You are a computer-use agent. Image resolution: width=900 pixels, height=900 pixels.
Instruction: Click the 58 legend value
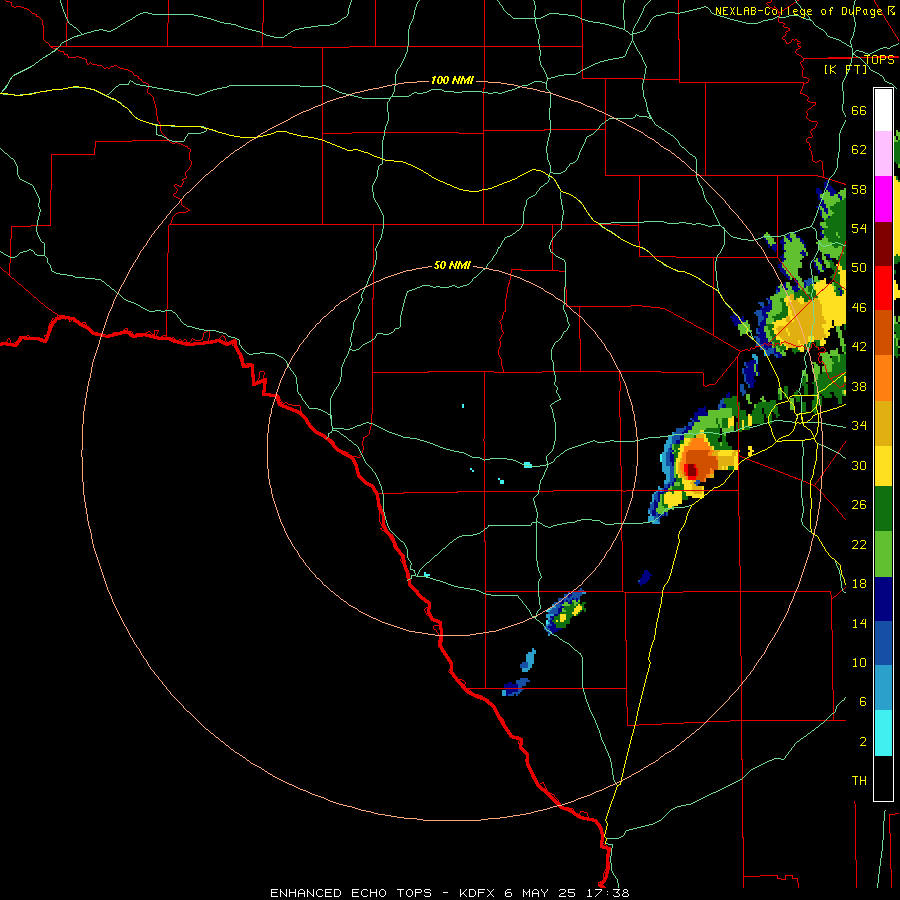pyautogui.click(x=859, y=189)
